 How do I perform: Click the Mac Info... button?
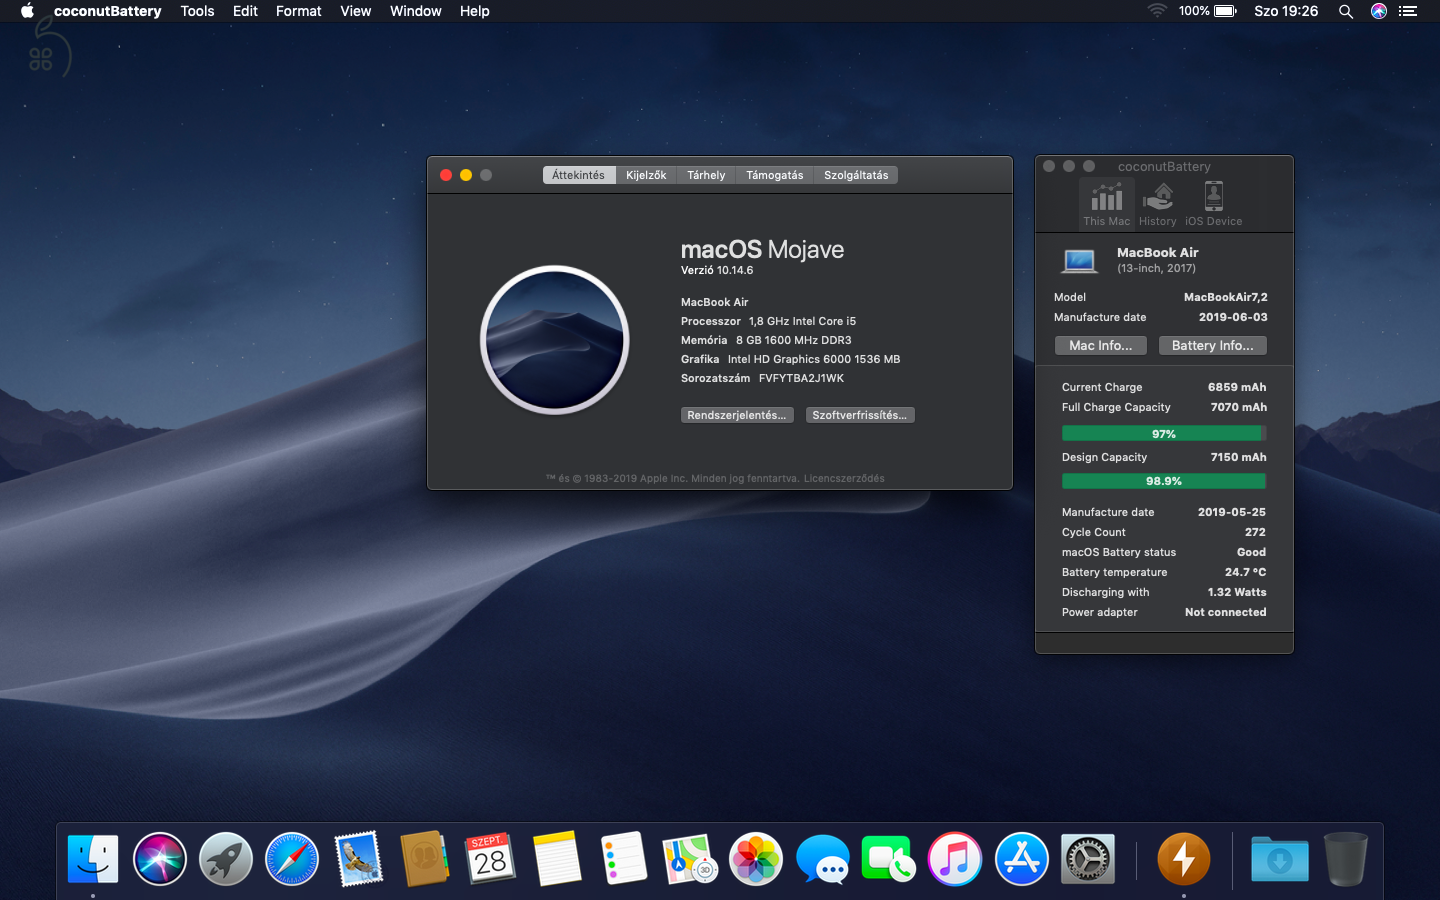[x=1100, y=345]
